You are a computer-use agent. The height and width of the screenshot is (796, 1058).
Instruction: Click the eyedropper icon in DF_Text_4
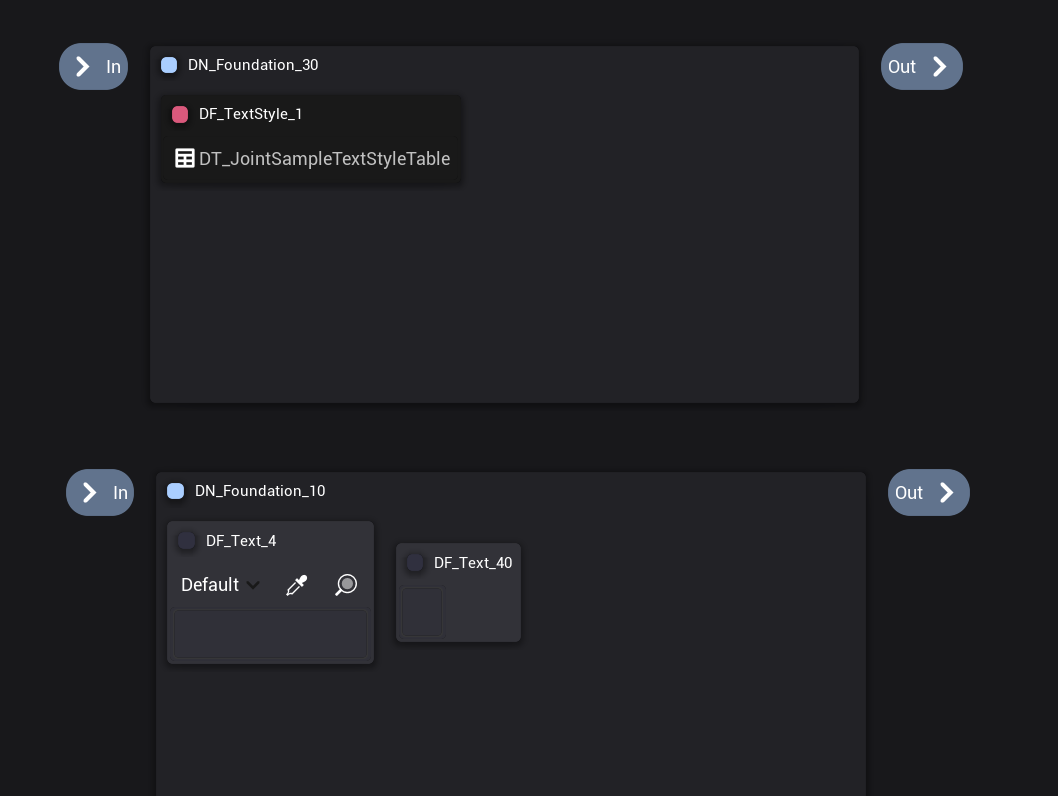pyautogui.click(x=297, y=585)
